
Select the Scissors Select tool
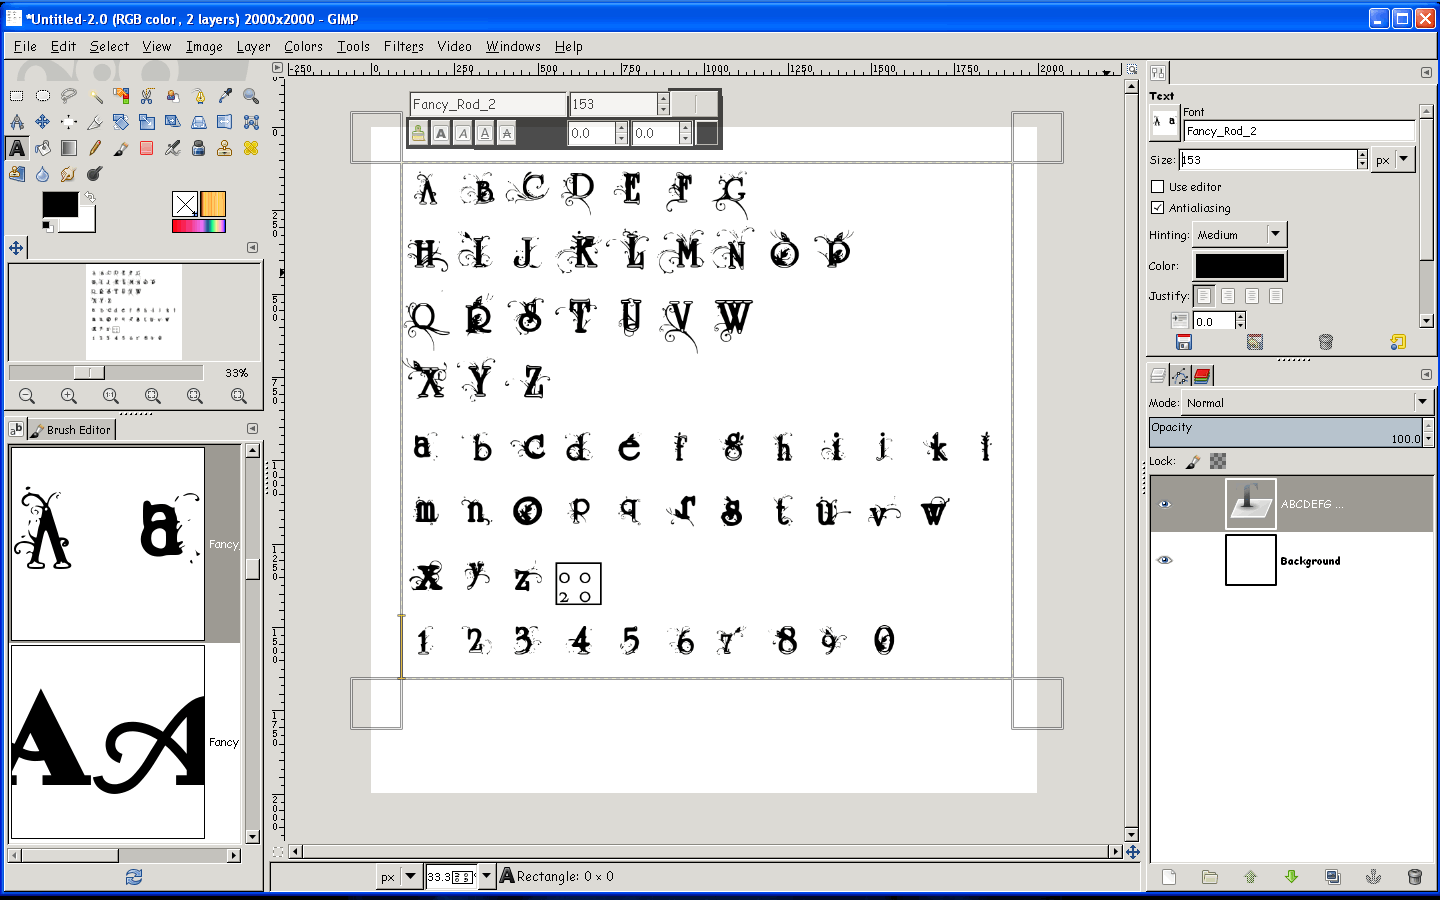147,96
